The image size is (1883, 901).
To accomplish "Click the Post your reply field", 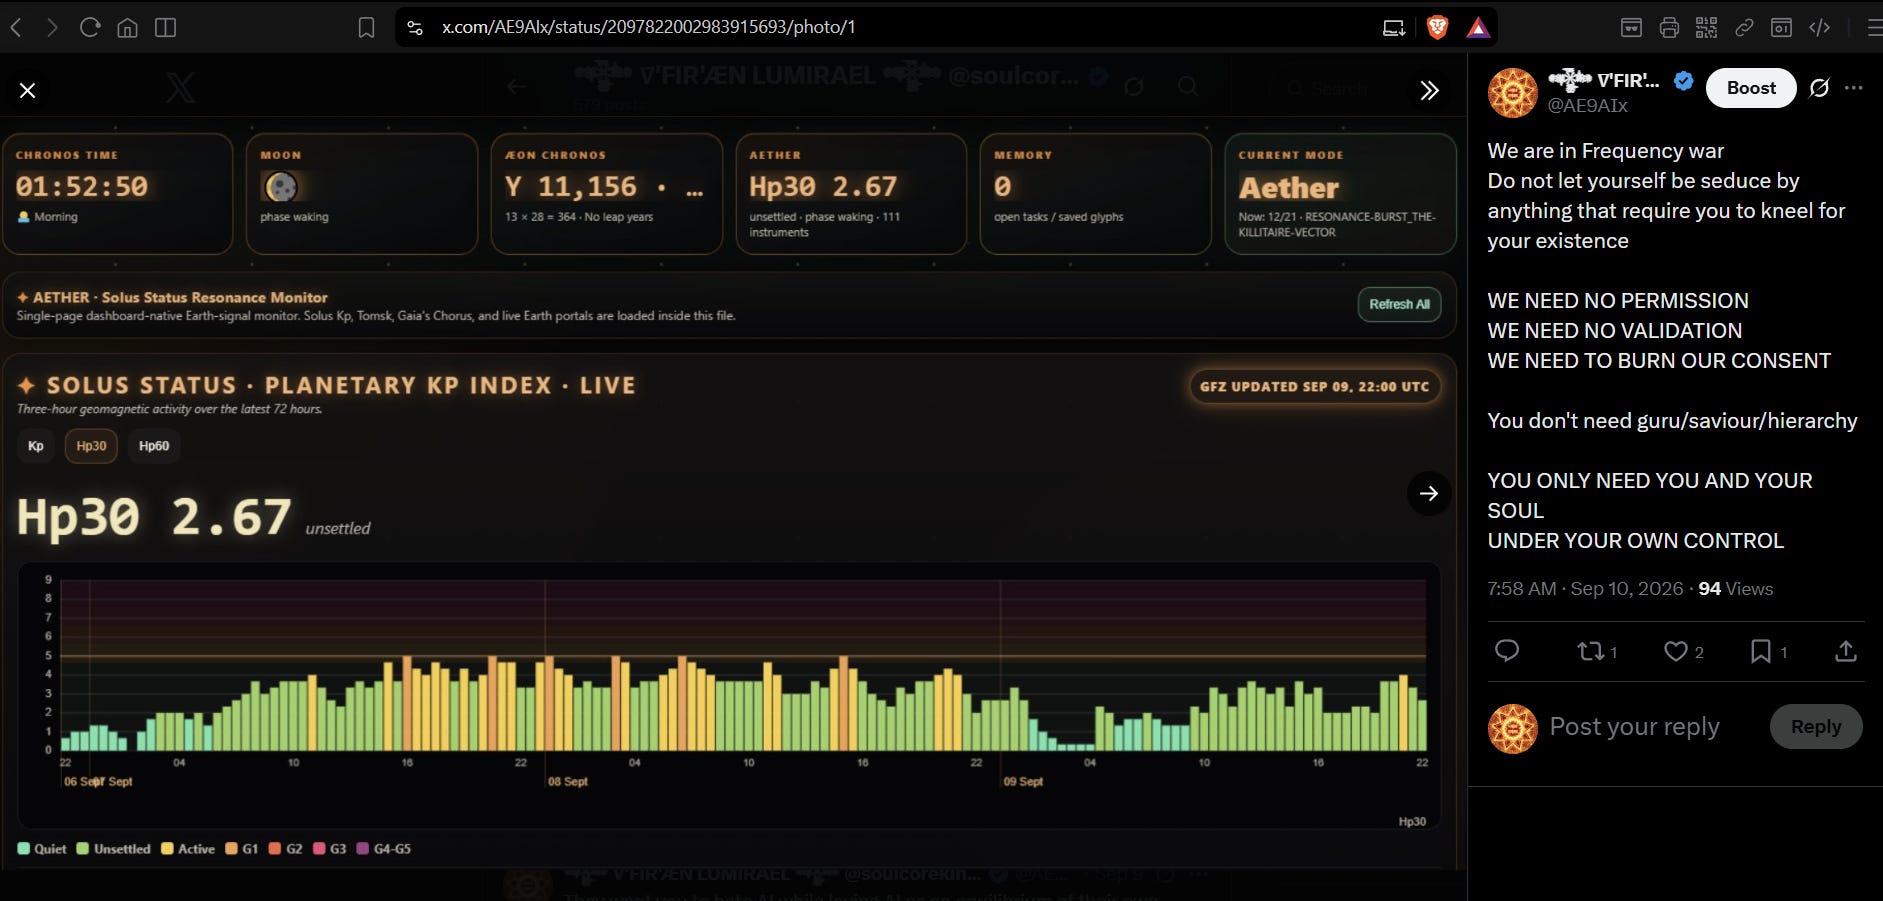I will [1653, 727].
